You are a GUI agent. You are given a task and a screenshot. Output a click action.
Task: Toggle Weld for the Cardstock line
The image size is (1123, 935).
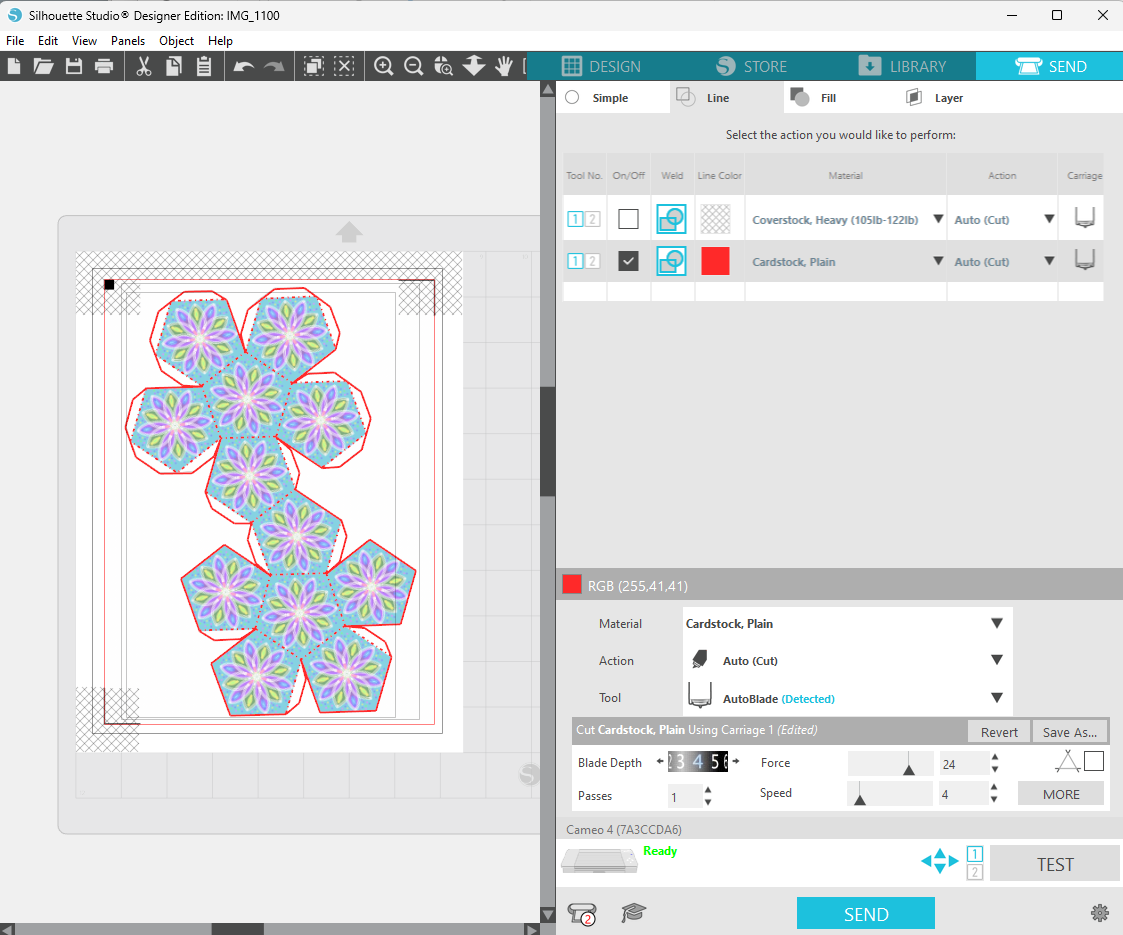point(671,261)
